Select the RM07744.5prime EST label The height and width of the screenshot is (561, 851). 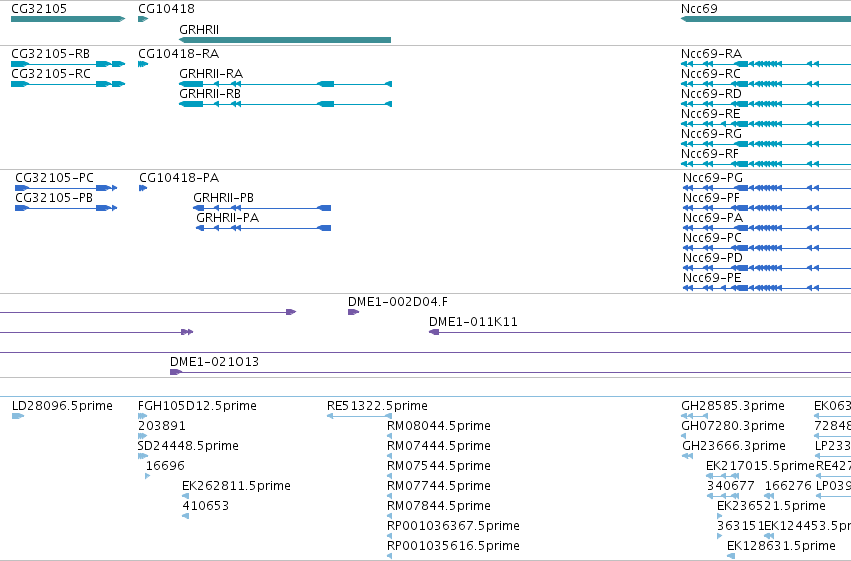click(x=439, y=487)
